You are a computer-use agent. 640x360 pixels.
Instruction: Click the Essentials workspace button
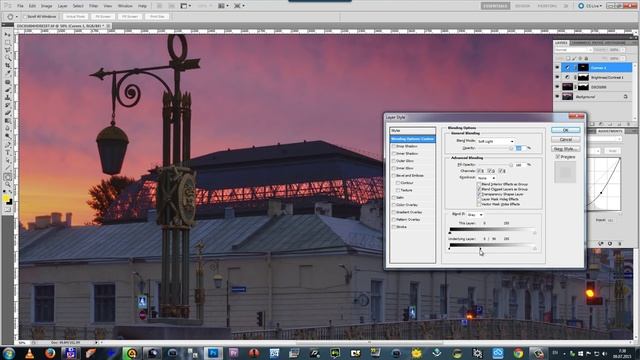[495, 6]
